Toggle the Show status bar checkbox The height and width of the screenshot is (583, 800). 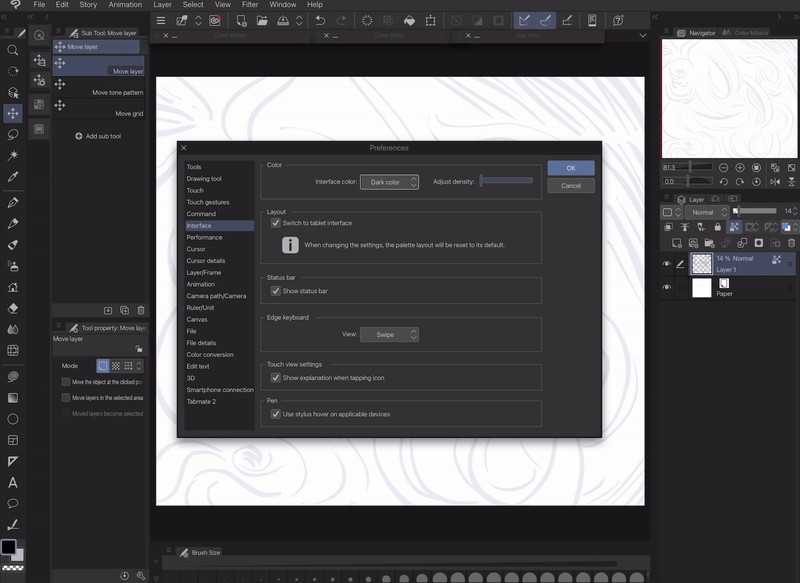(x=276, y=291)
